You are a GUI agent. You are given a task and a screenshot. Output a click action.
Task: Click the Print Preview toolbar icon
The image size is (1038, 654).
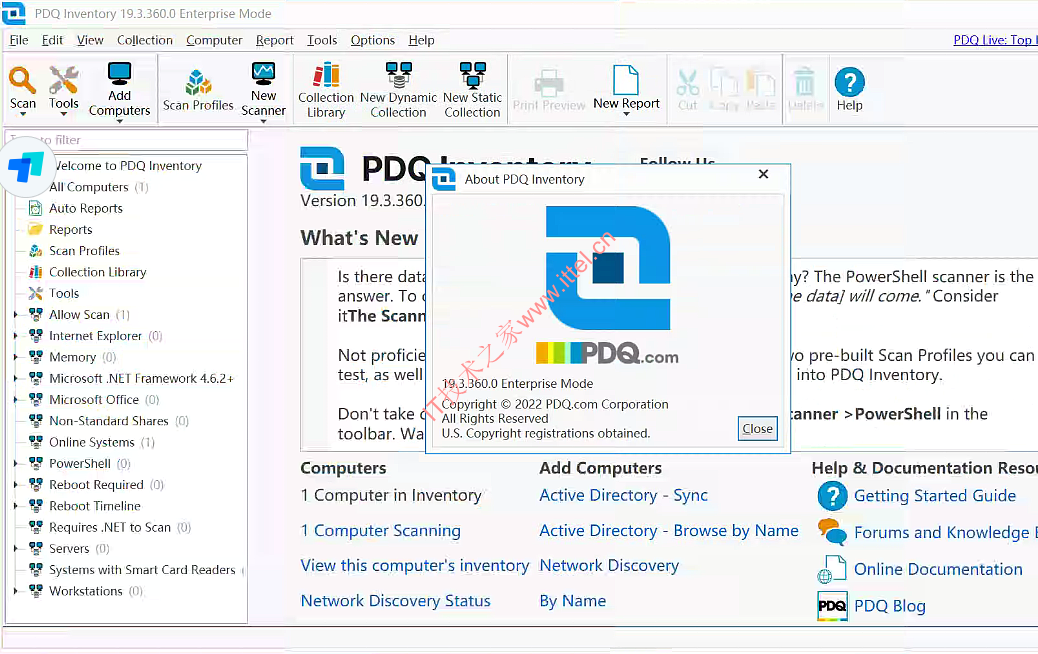point(549,83)
